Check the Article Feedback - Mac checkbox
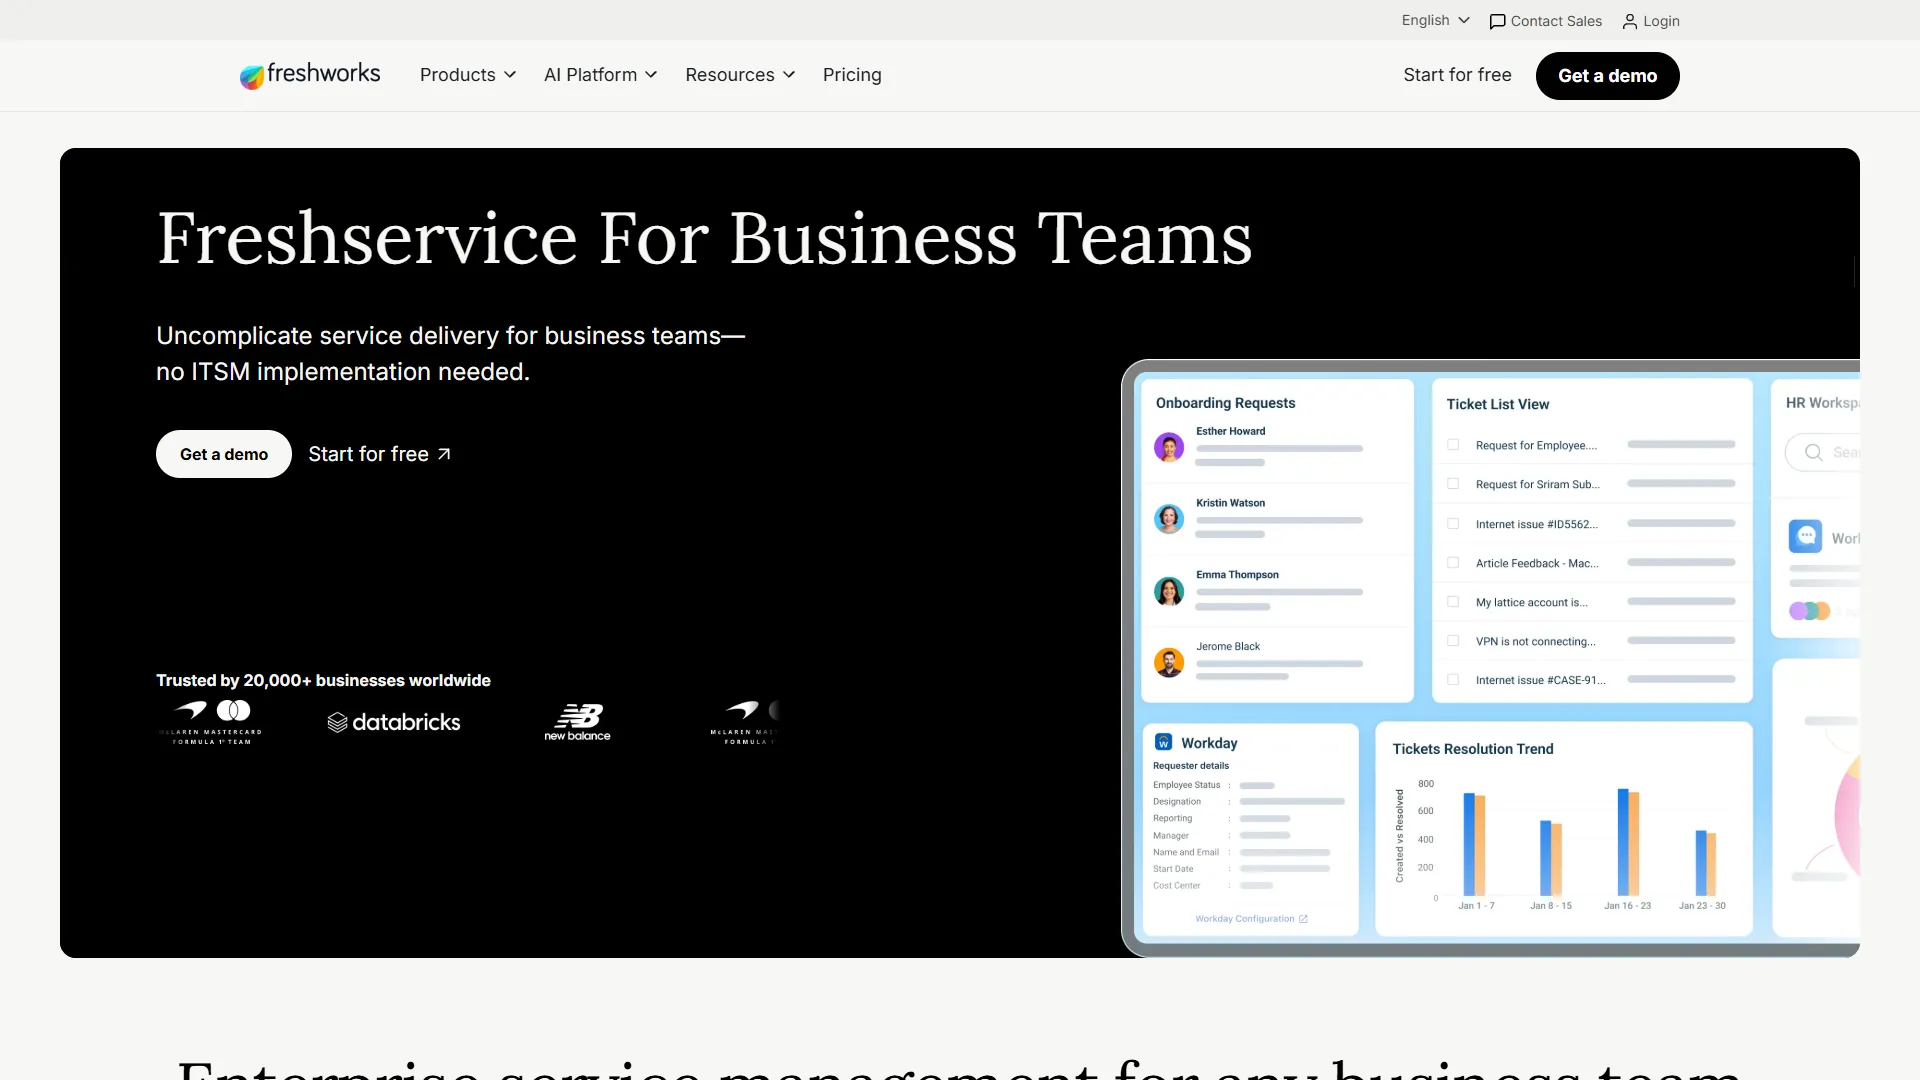 click(1453, 563)
